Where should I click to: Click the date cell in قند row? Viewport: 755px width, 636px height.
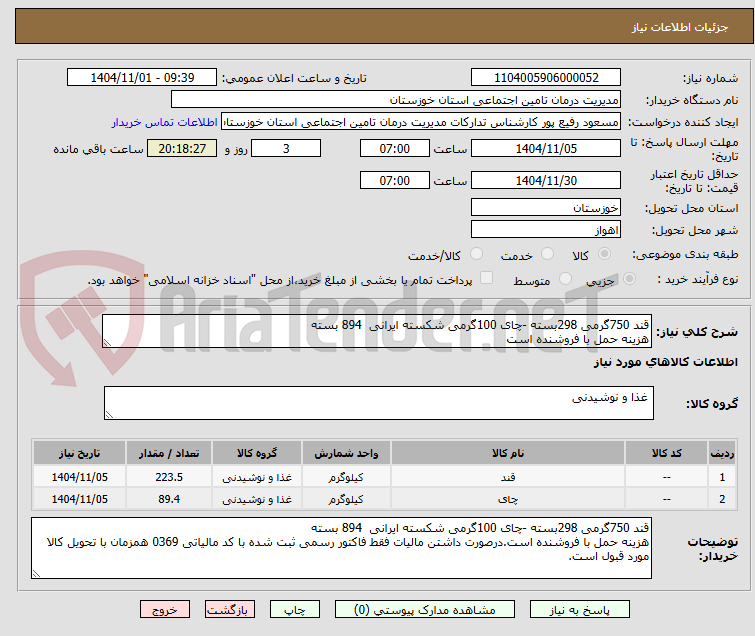point(79,477)
